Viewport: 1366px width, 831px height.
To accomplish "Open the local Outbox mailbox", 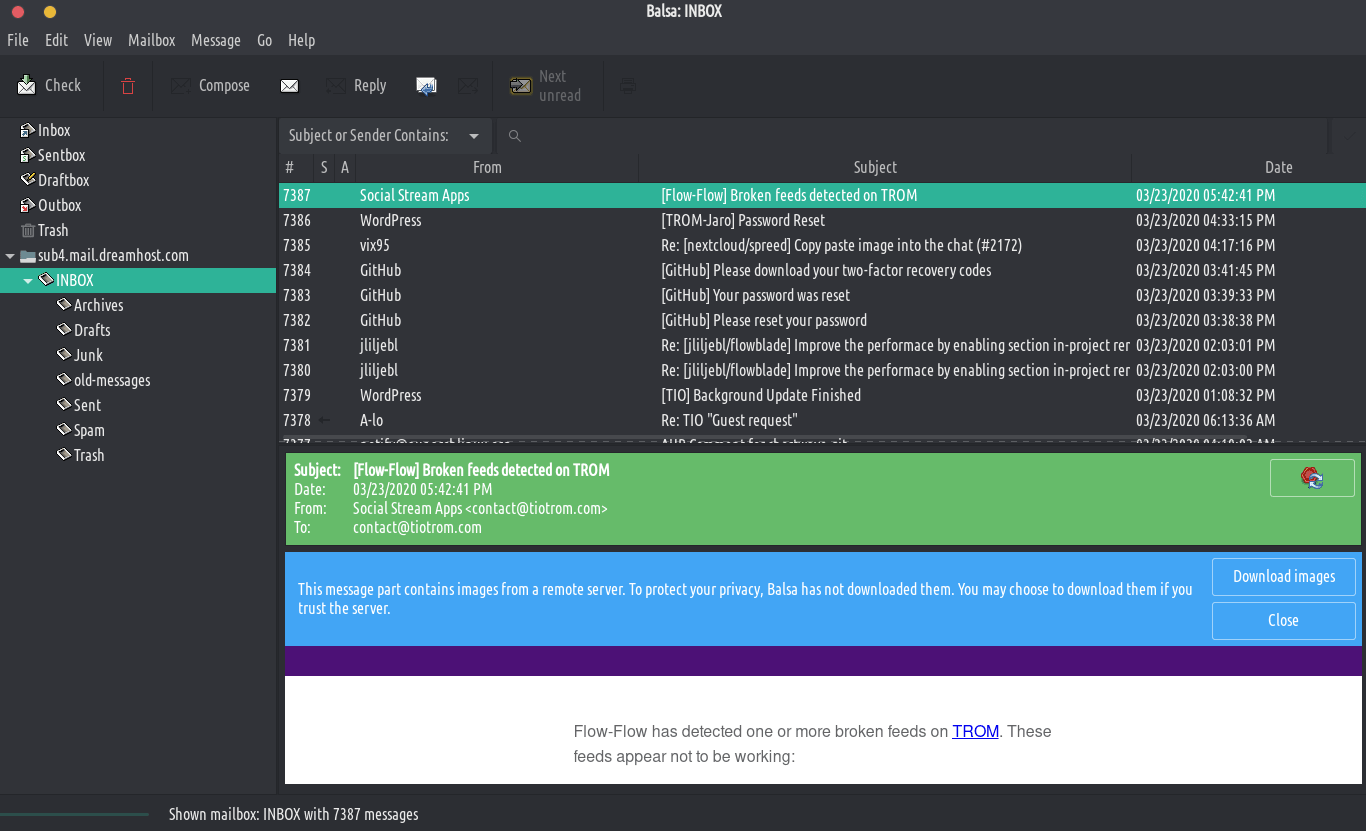I will 59,205.
